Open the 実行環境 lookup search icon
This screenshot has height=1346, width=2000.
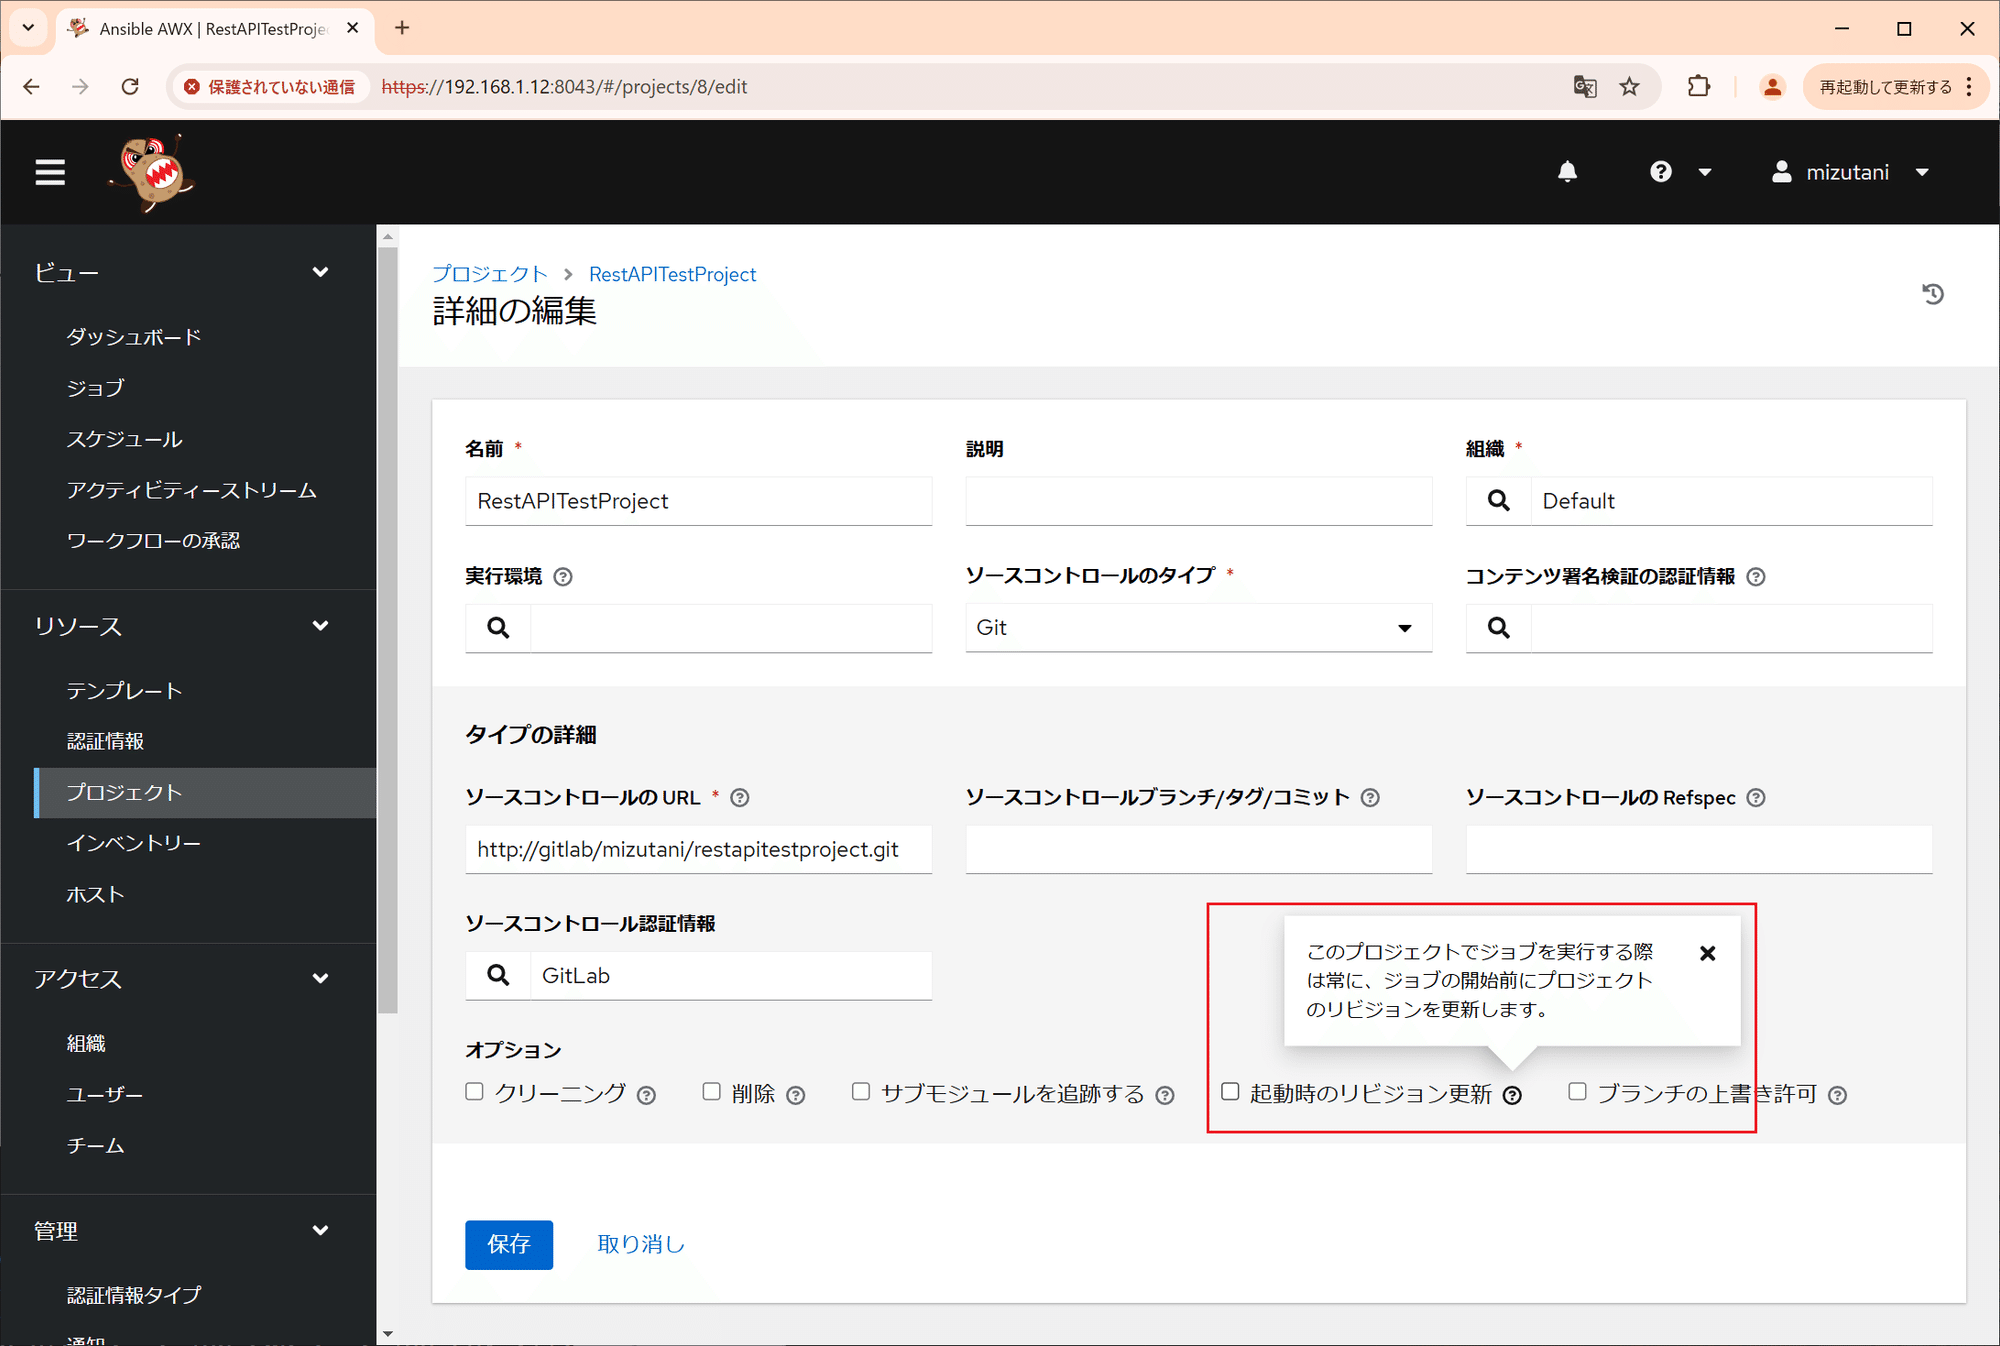pyautogui.click(x=497, y=628)
